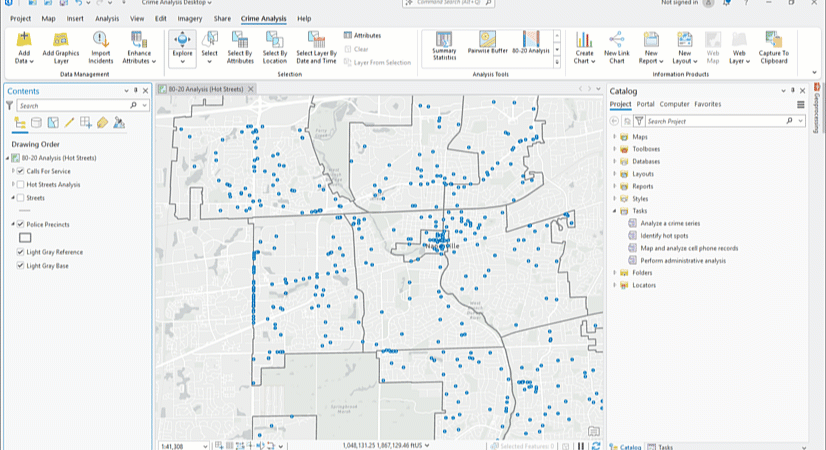Image resolution: width=826 pixels, height=450 pixels.
Task: Open the Map ribbon tab
Action: click(x=48, y=18)
